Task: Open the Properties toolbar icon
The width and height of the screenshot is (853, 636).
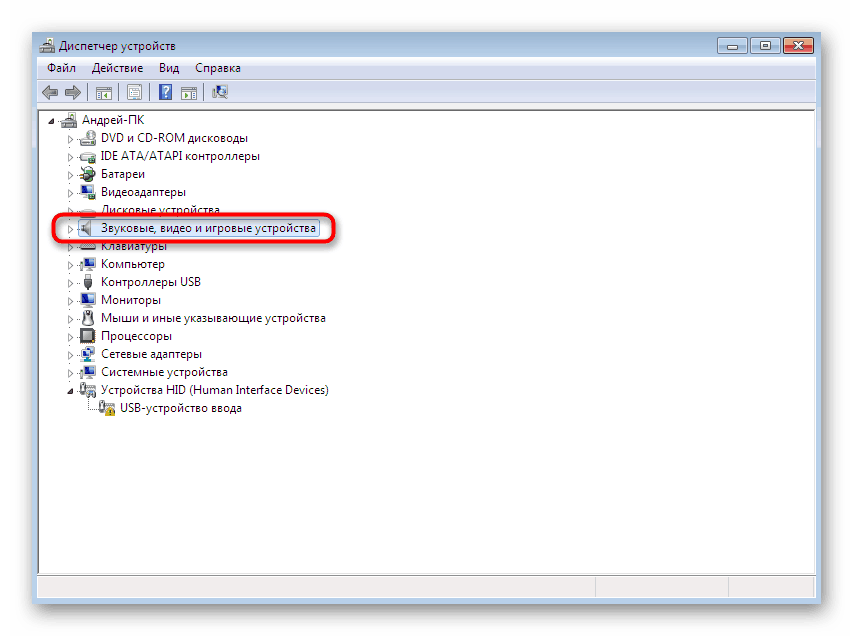Action: pos(134,92)
